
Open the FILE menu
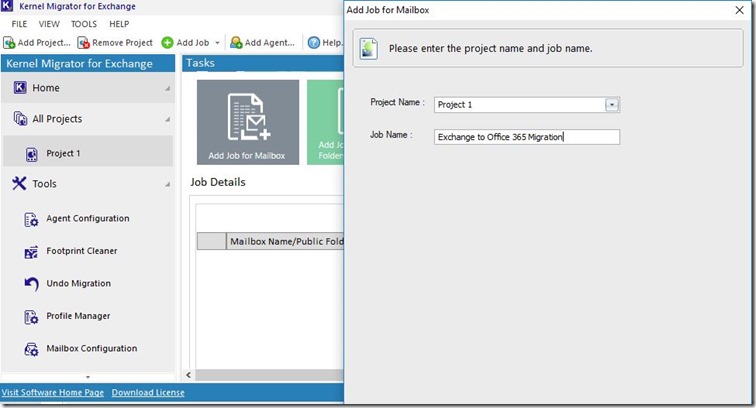pyautogui.click(x=19, y=24)
